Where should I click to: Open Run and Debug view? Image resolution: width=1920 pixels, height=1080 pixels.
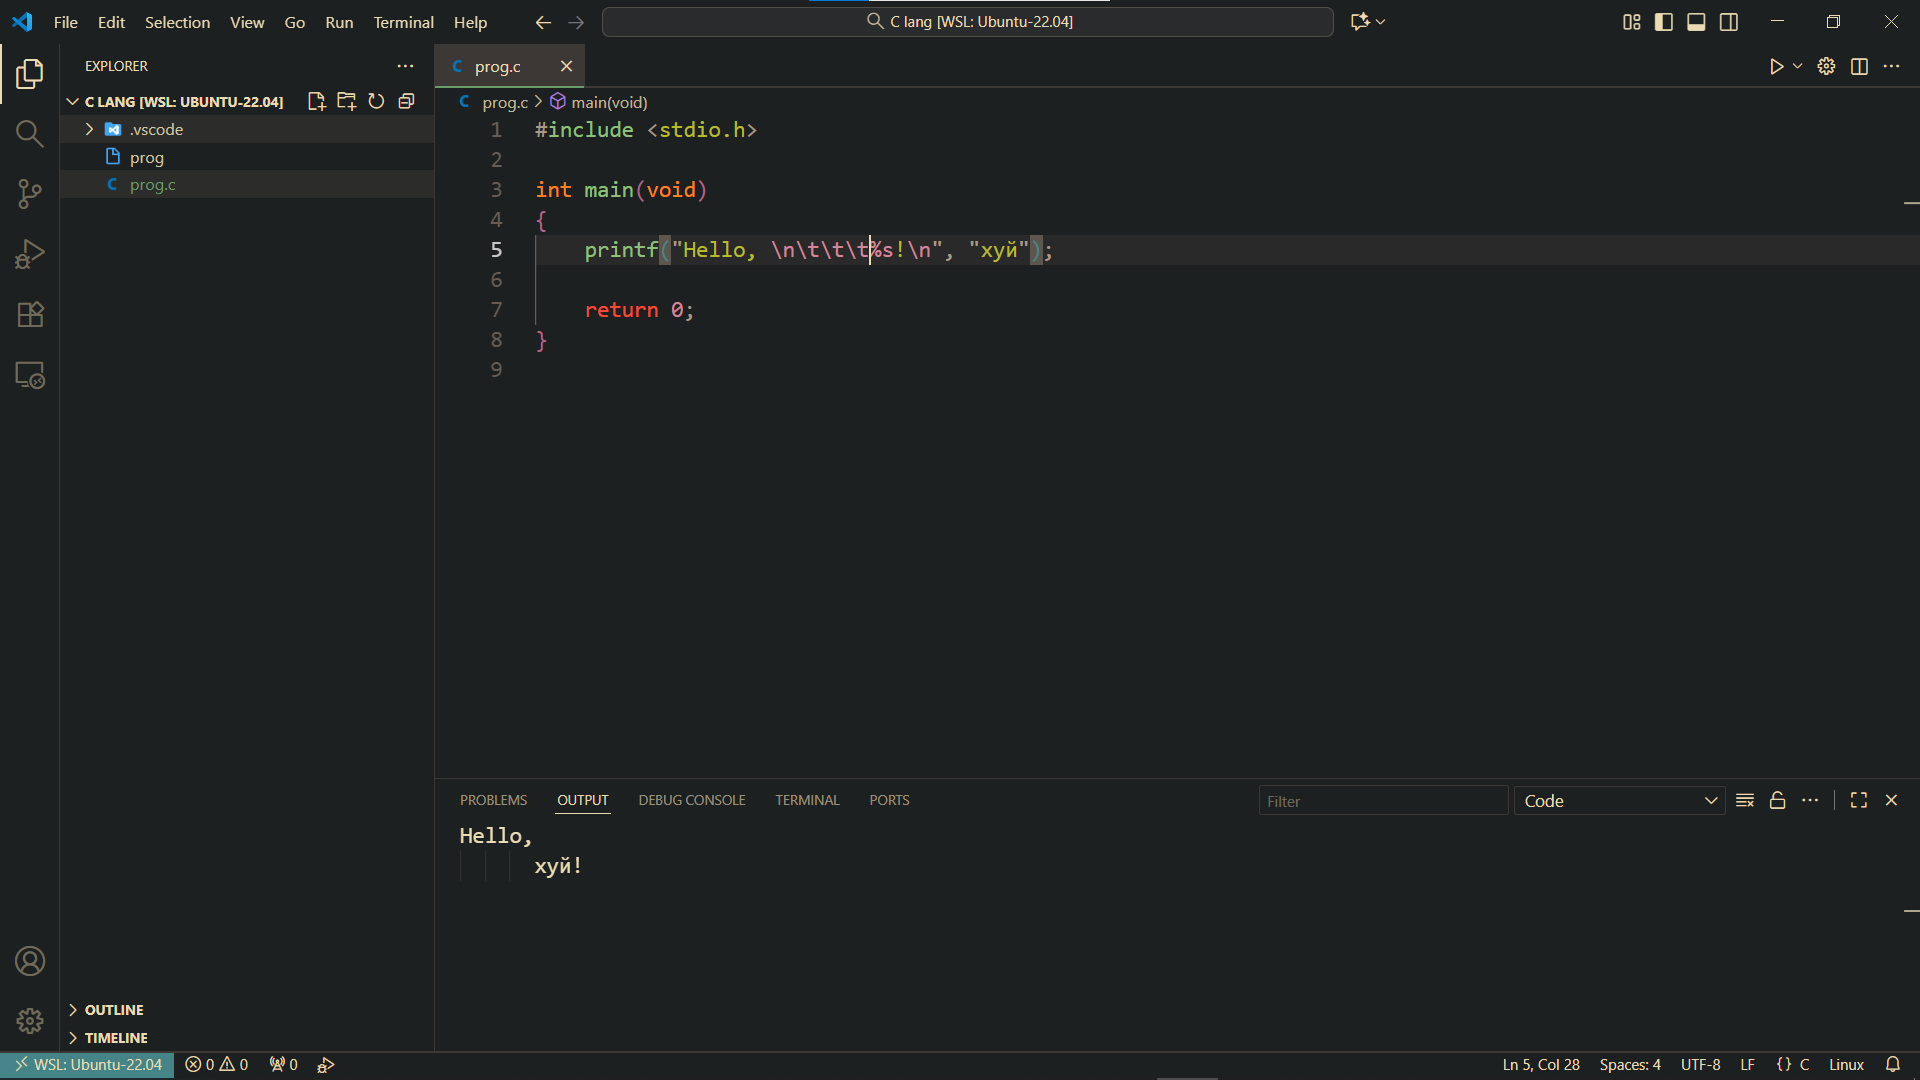(x=30, y=254)
